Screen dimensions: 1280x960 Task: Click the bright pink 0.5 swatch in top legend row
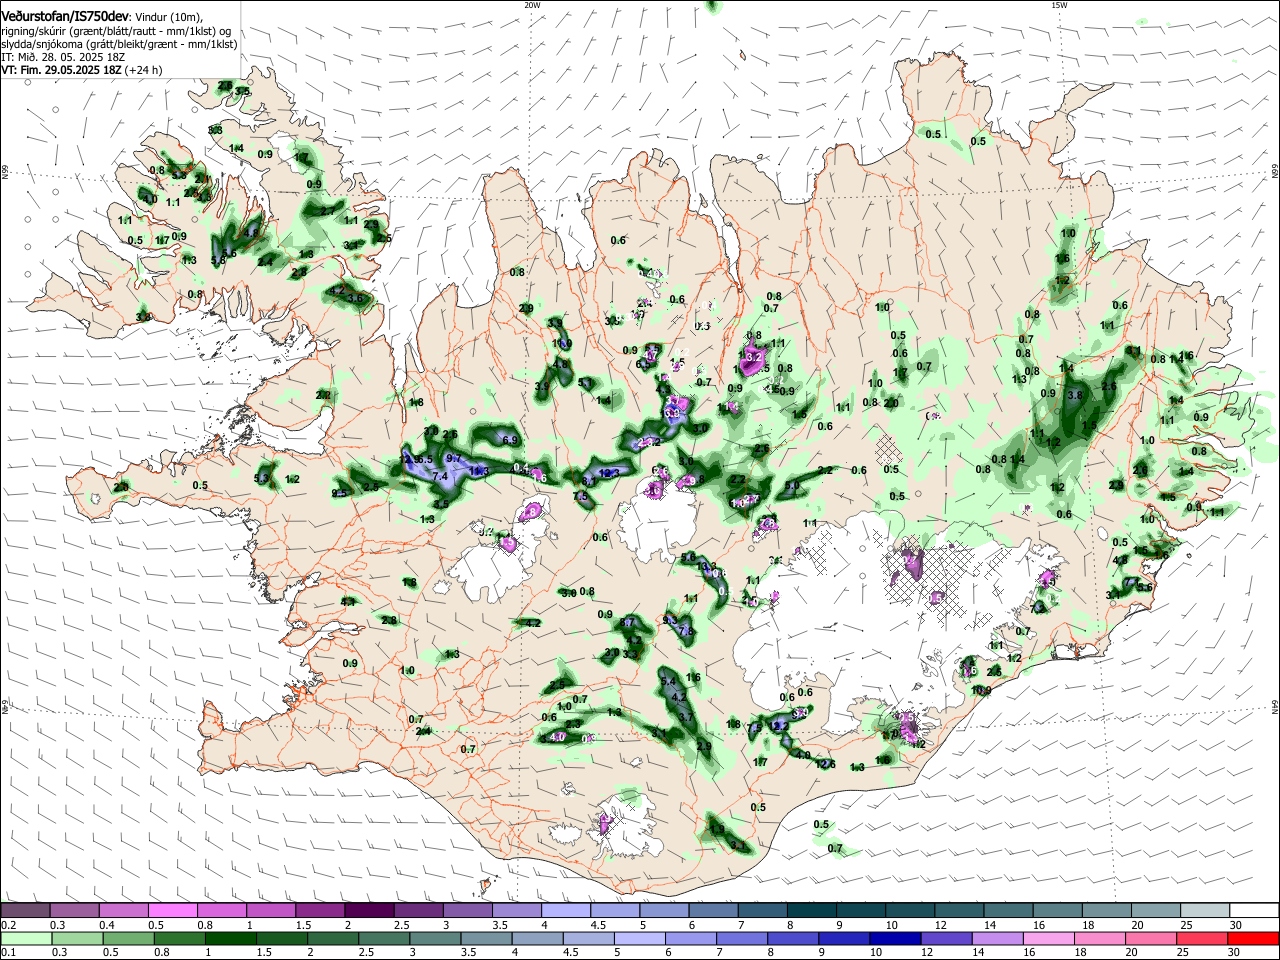(173, 910)
